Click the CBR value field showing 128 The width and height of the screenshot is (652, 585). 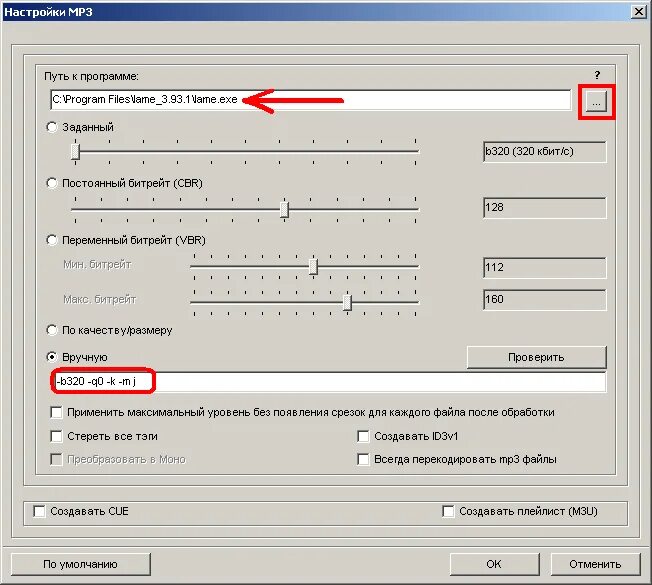tap(545, 207)
